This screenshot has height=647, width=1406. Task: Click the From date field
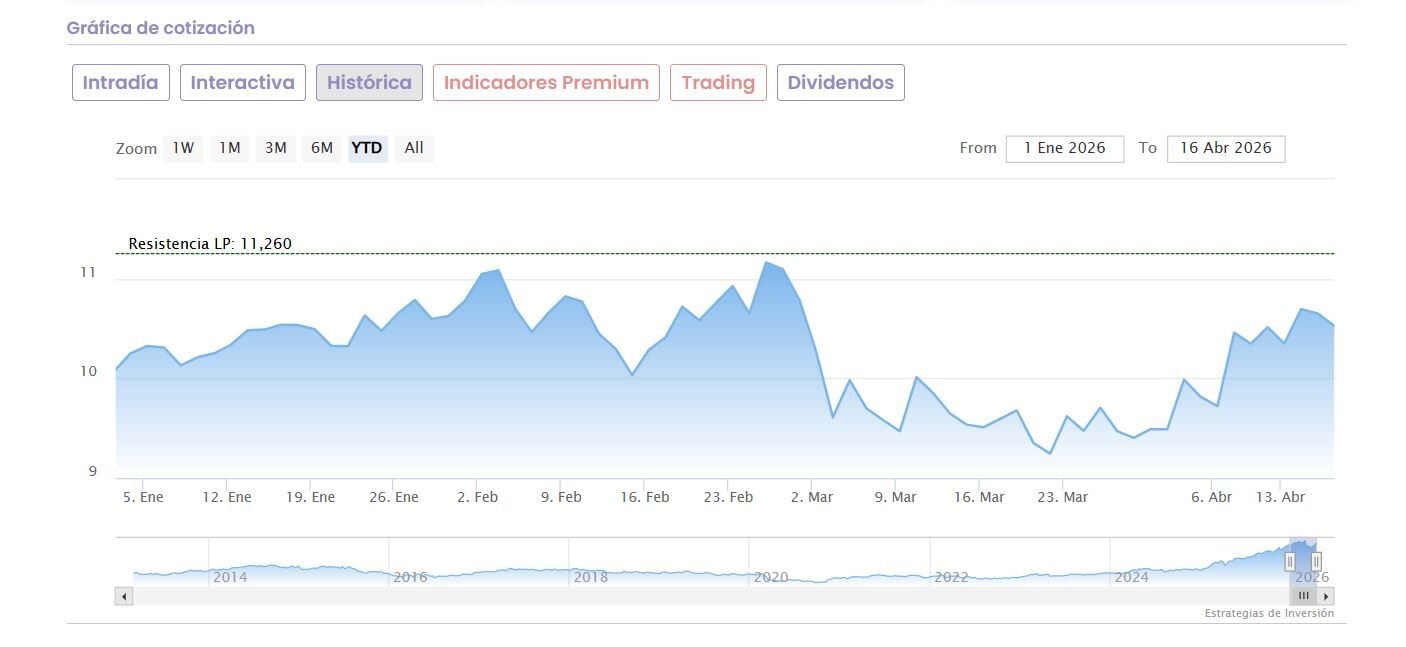tap(1064, 148)
